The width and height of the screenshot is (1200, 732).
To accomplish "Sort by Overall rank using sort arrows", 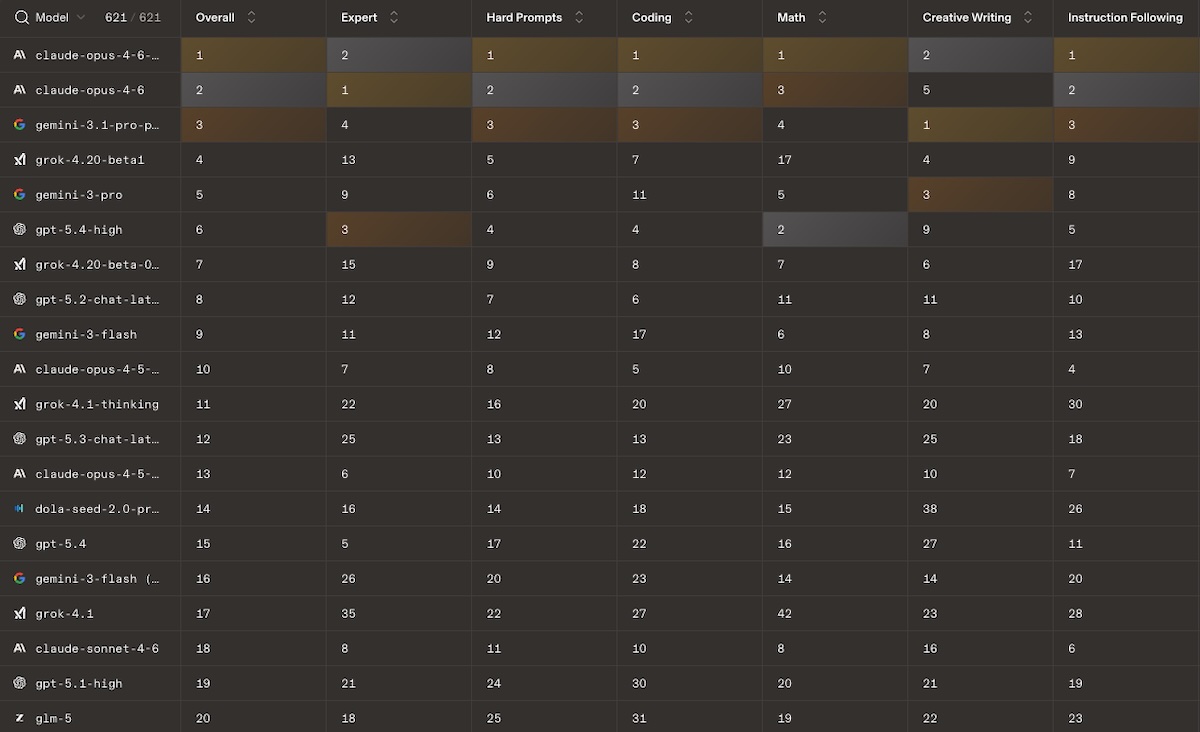I will (x=251, y=18).
